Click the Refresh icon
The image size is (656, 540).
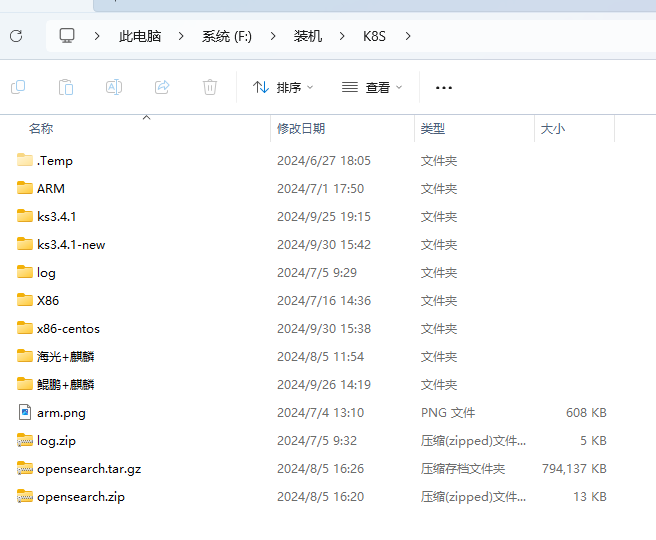[x=16, y=36]
